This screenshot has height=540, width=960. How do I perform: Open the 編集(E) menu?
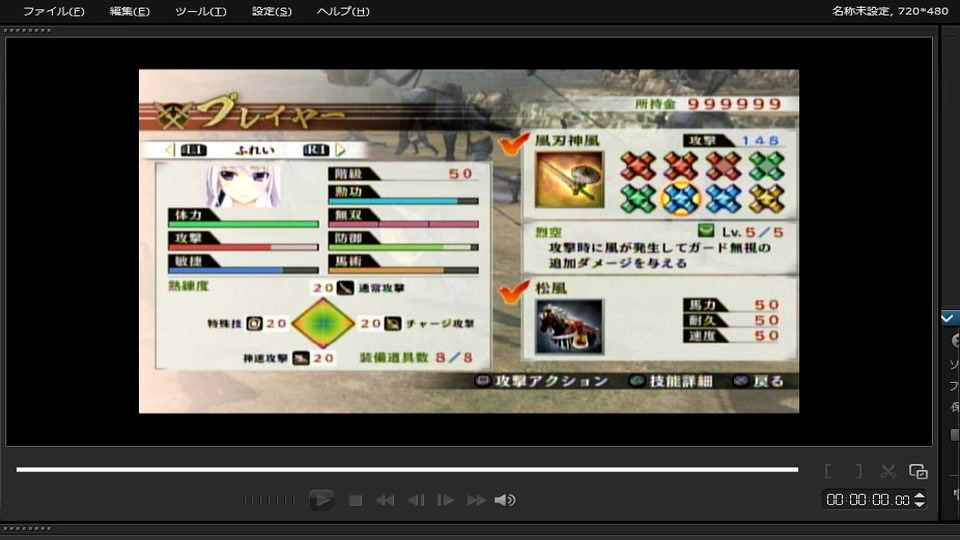point(129,11)
